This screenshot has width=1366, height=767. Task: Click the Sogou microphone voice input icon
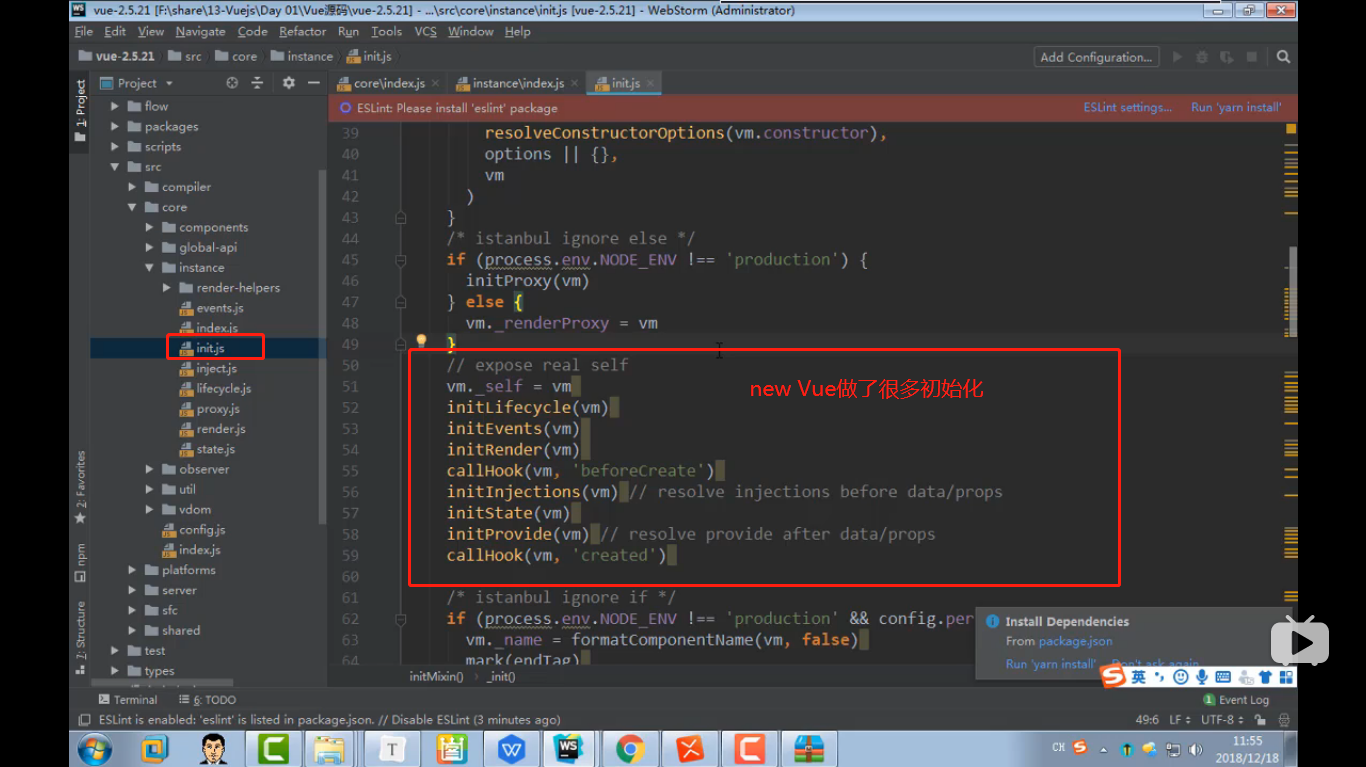(1202, 677)
